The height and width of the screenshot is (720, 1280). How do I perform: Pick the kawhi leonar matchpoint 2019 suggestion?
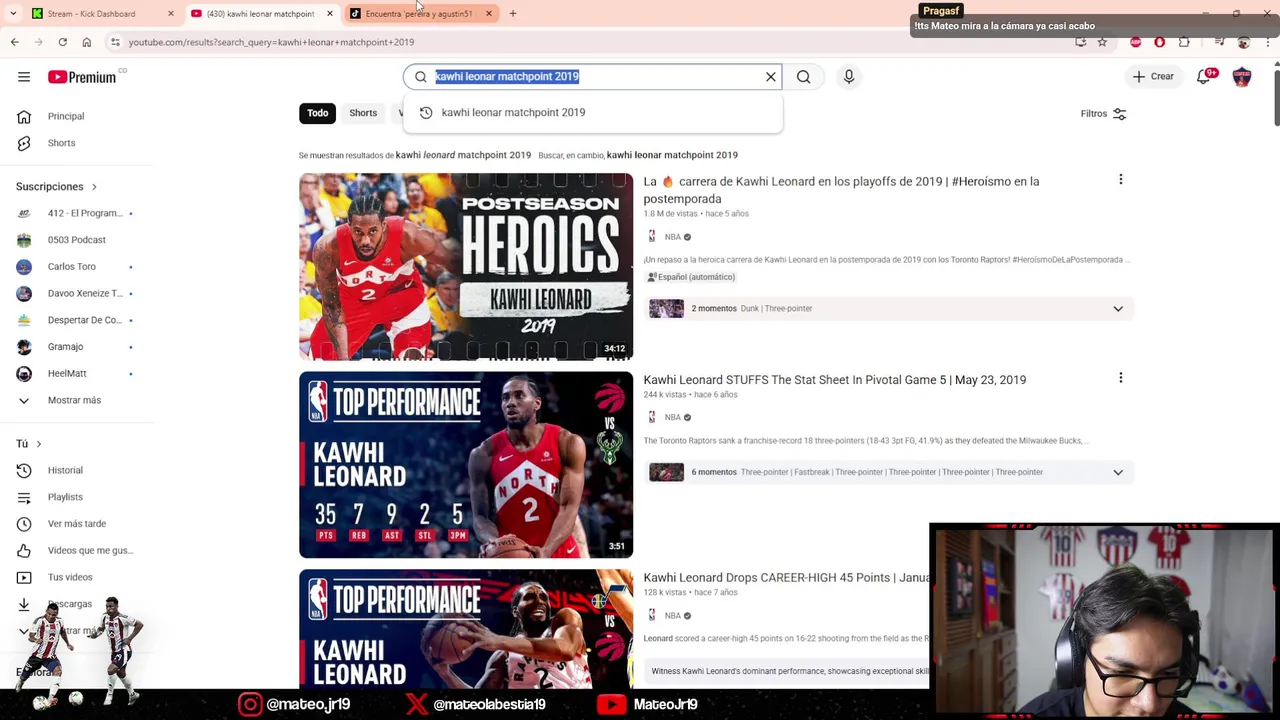coord(593,113)
